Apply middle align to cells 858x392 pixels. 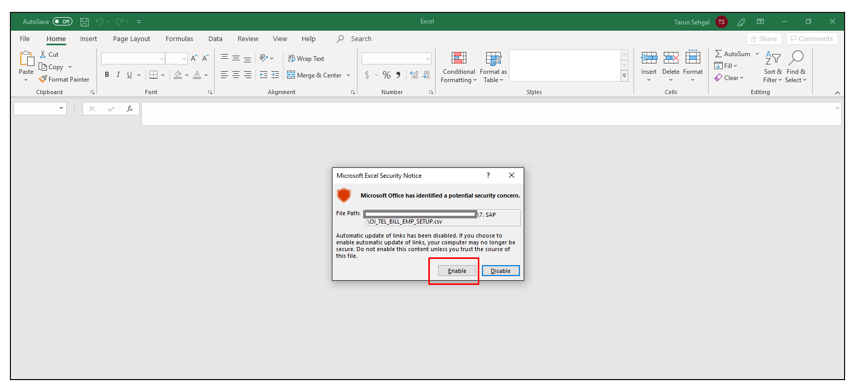236,58
